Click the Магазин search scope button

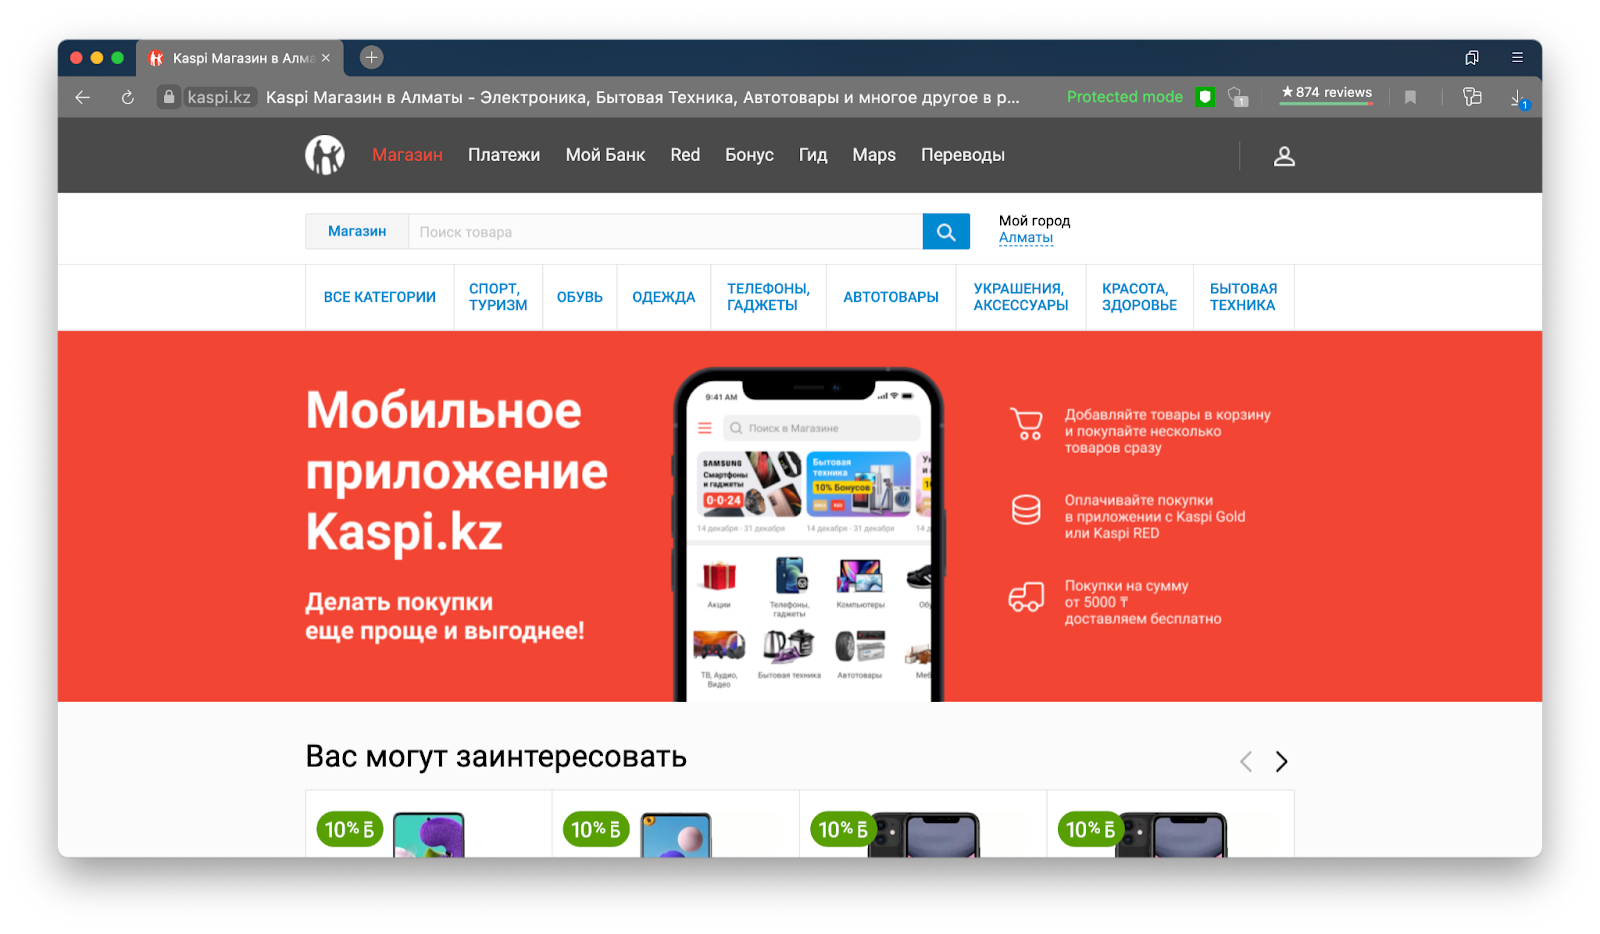[357, 232]
